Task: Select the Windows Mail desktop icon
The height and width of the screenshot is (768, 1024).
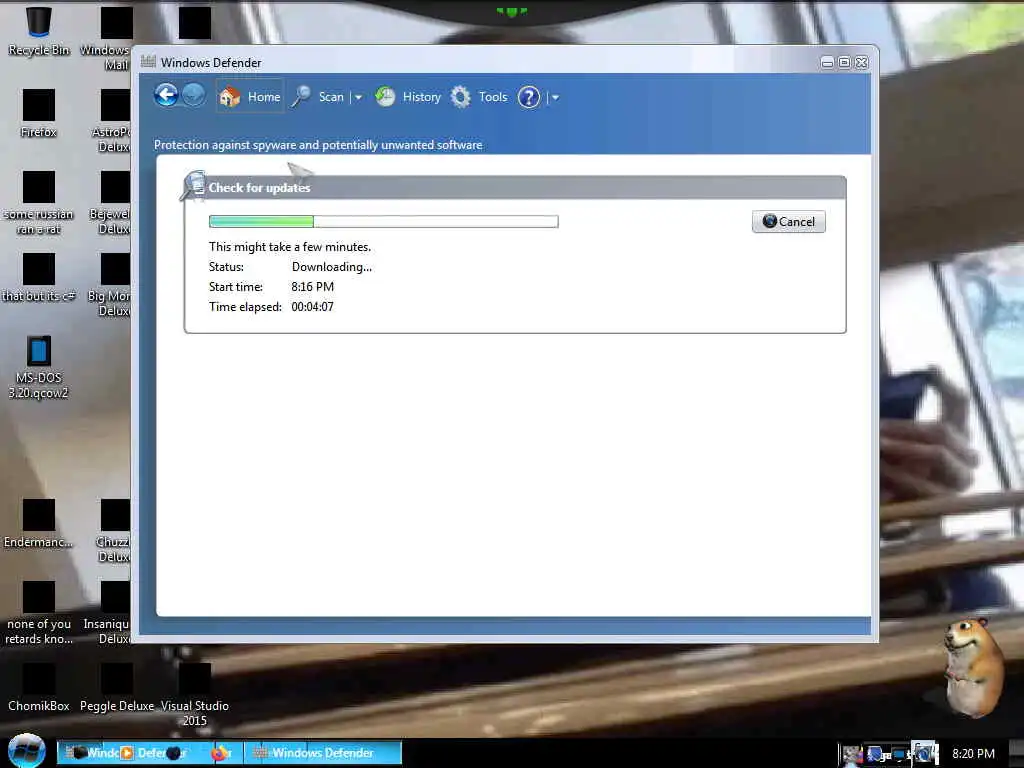Action: click(x=108, y=39)
